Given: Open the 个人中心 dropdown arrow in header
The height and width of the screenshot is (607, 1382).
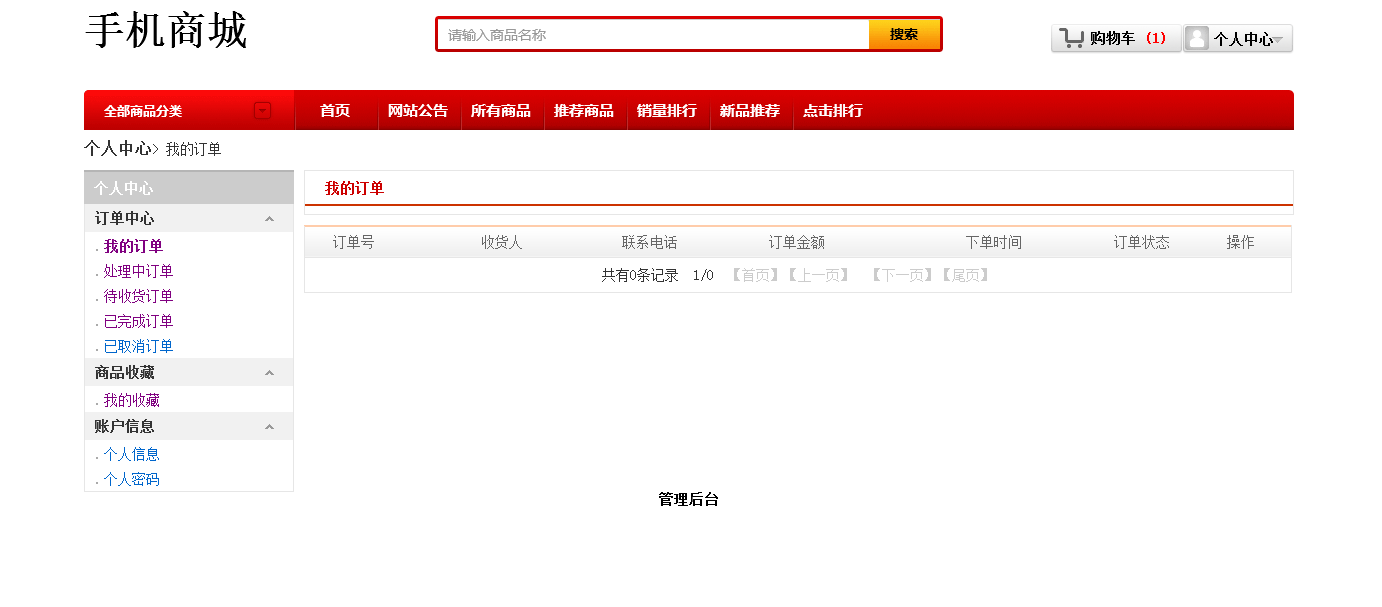Looking at the screenshot, I should tap(1278, 40).
